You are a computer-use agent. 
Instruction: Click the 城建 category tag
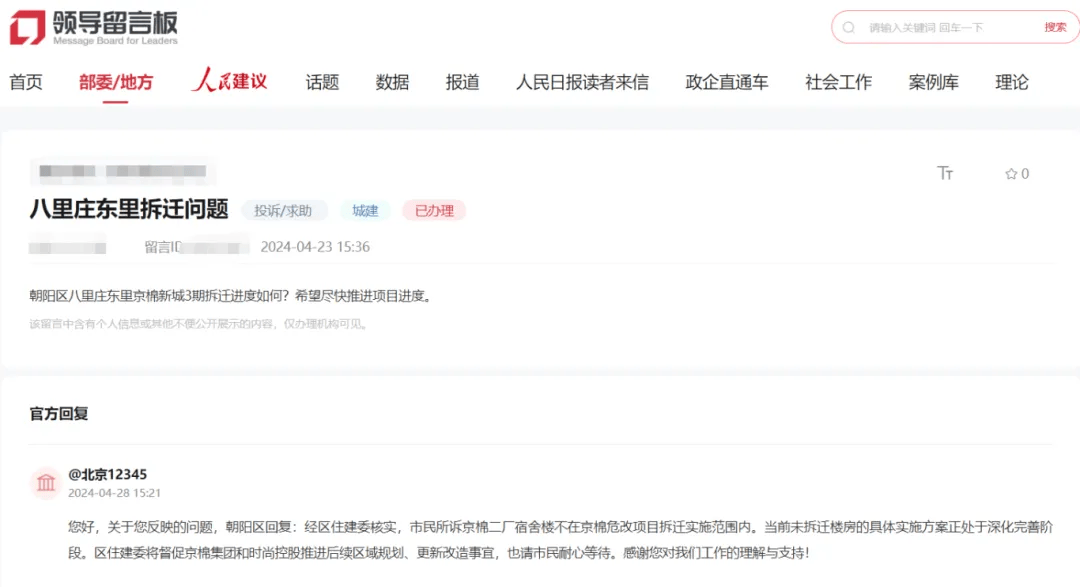[x=365, y=211]
